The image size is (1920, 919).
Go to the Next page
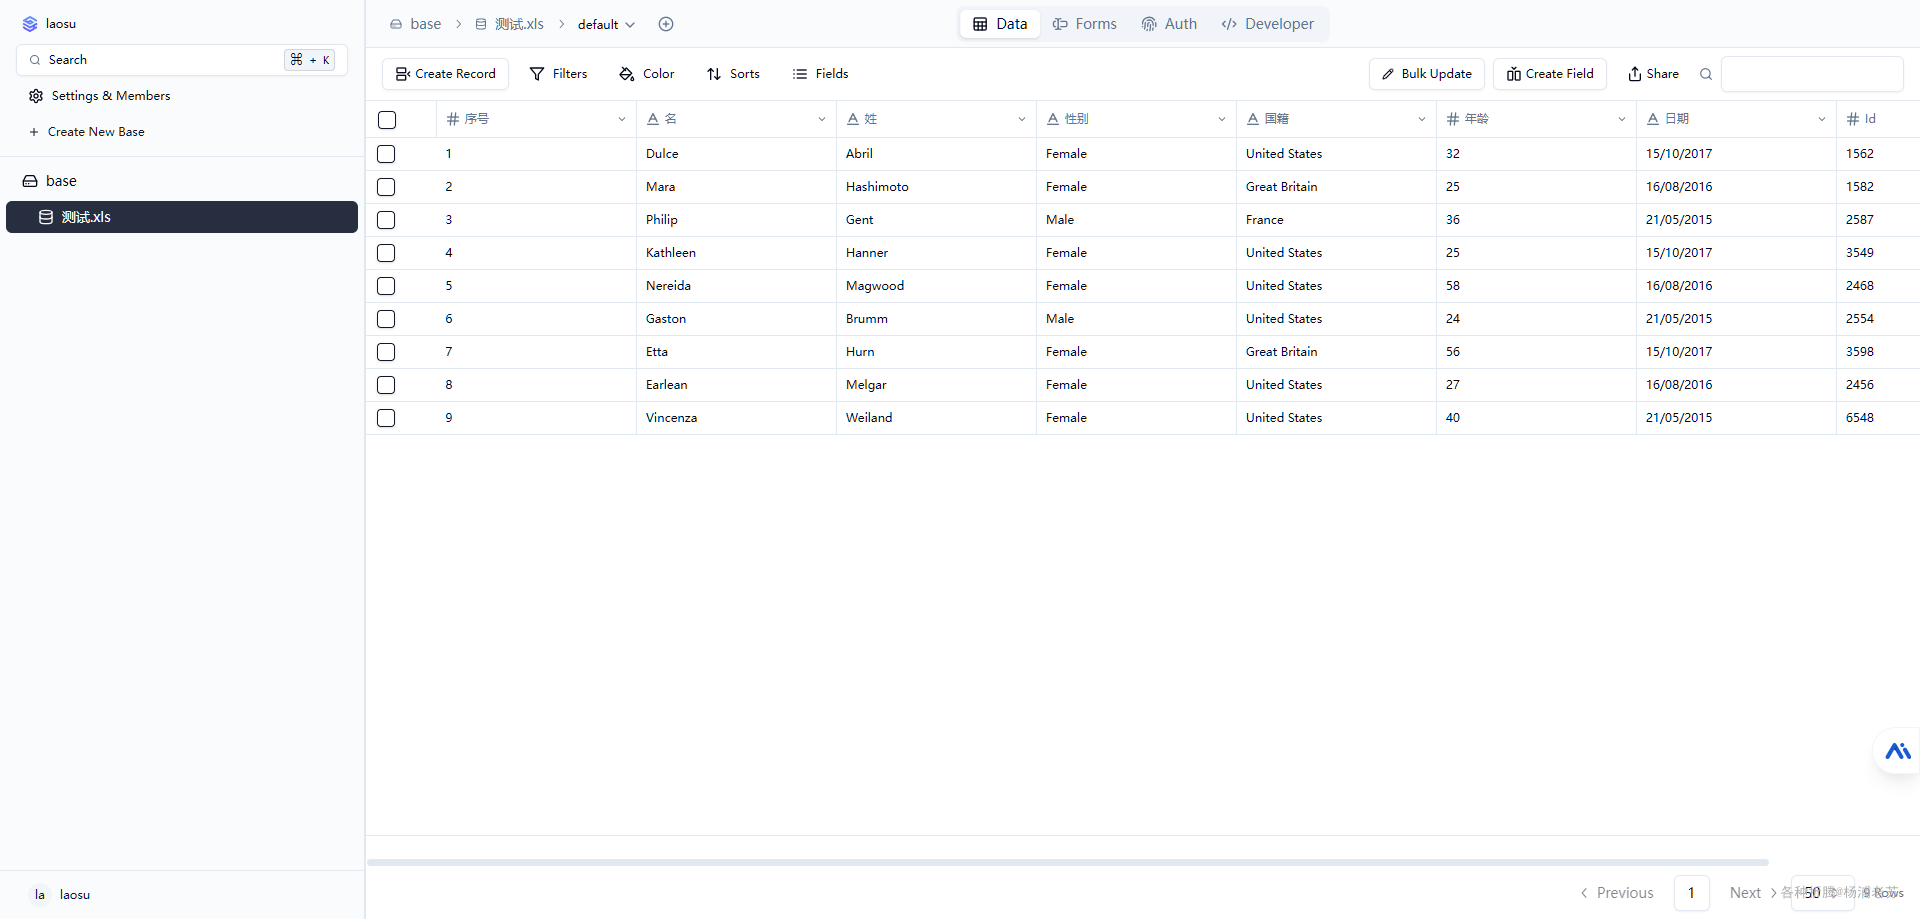tap(1753, 893)
